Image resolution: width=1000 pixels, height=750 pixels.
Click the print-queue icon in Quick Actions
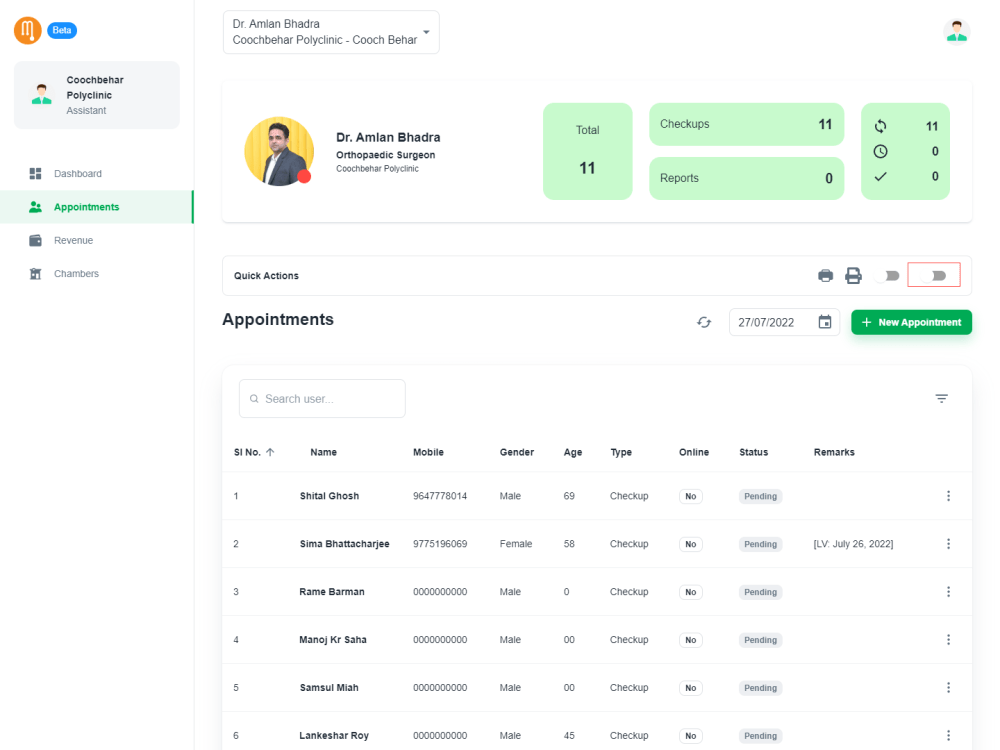(x=854, y=274)
